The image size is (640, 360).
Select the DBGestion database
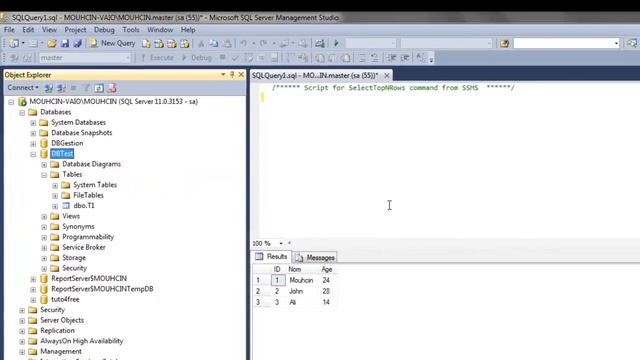[67, 143]
